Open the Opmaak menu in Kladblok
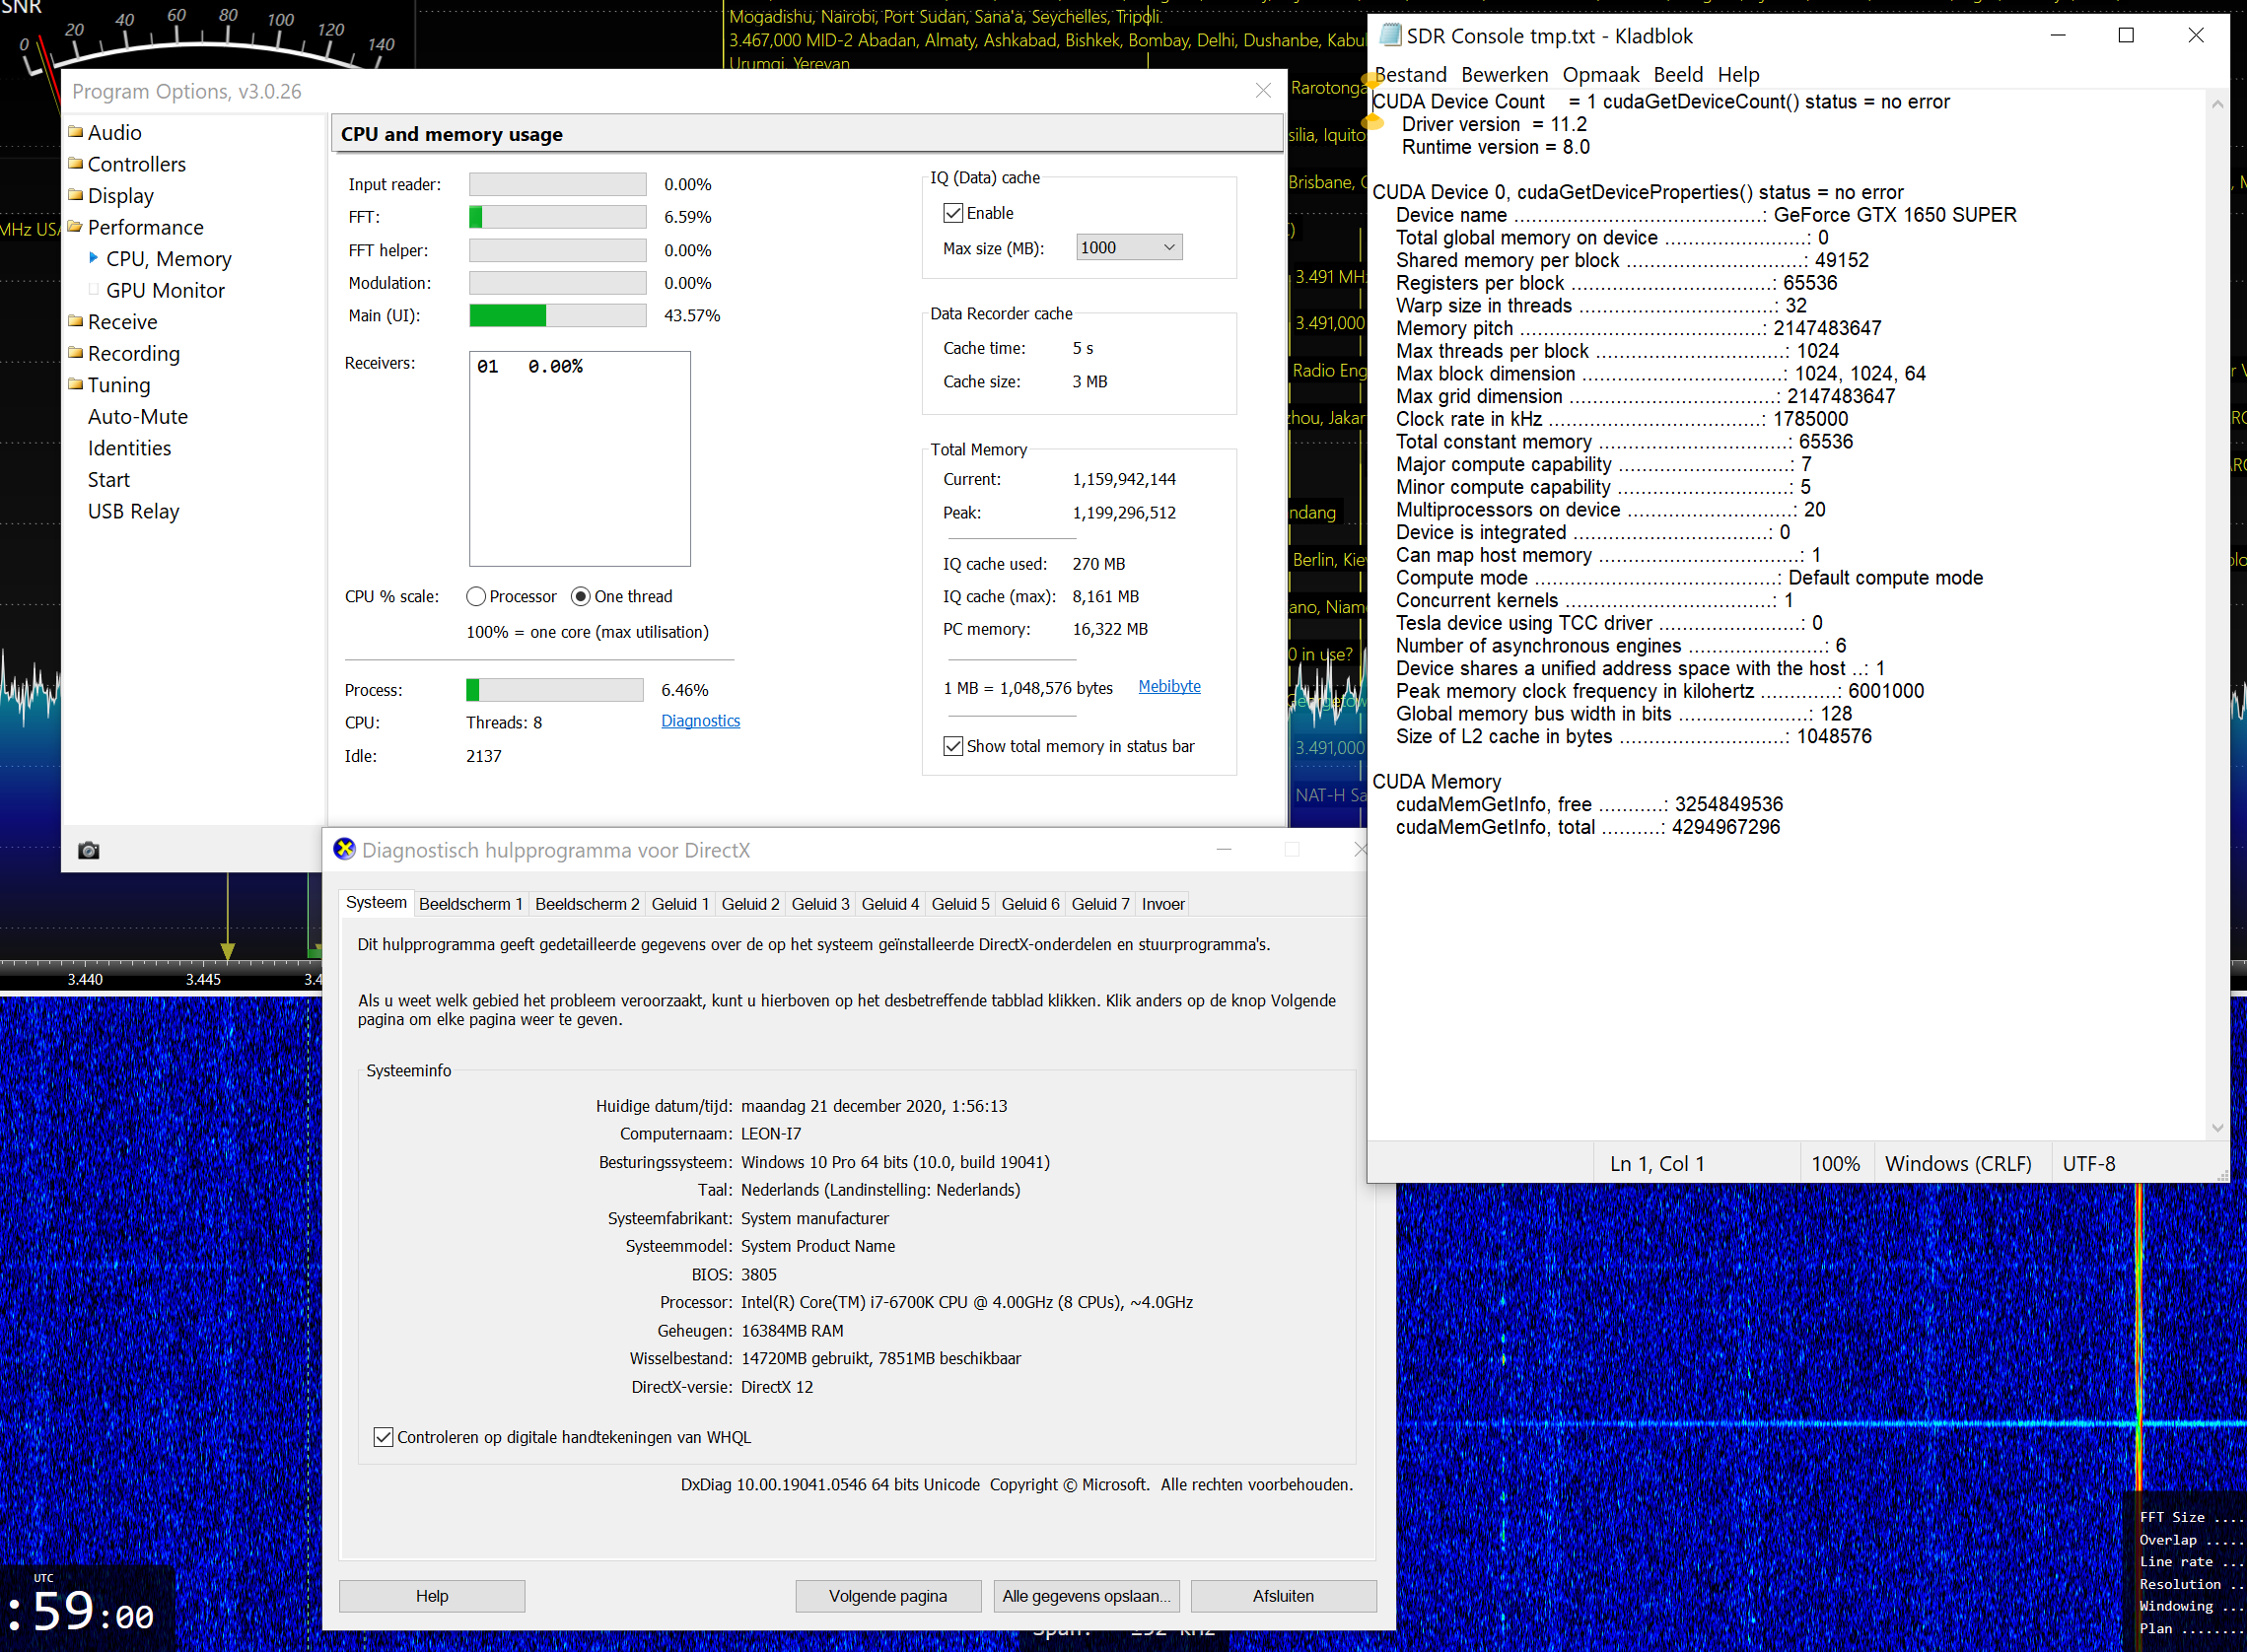 tap(1600, 75)
